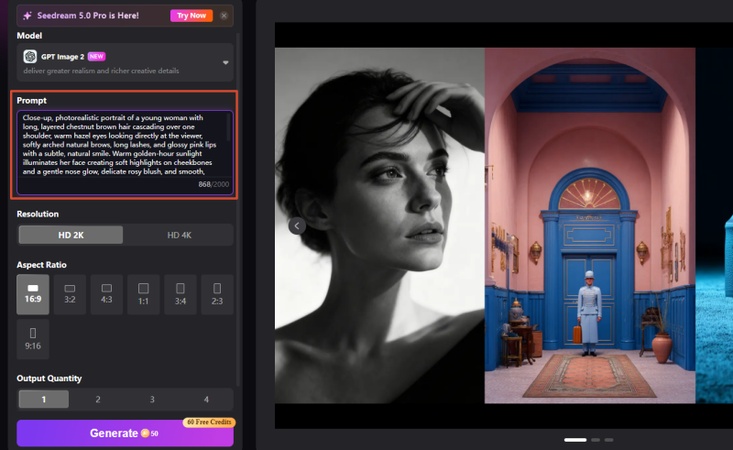This screenshot has height=450, width=733.
Task: Choose the 3:4 aspect ratio
Action: coord(180,294)
